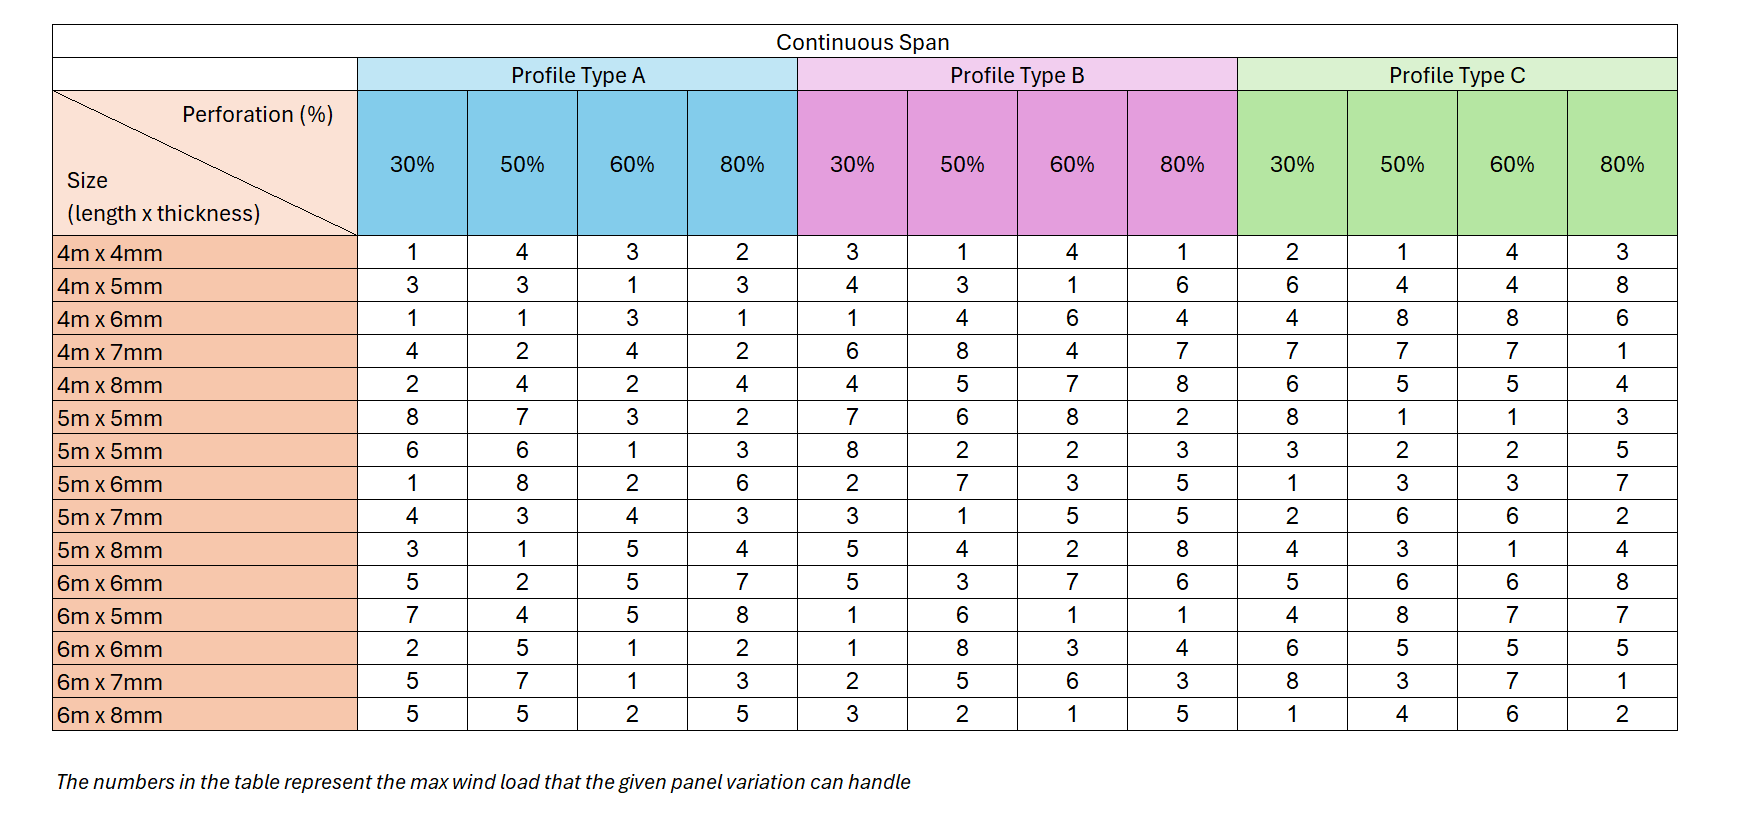Click the 5m x 8mm row label
This screenshot has height=835, width=1763.
click(110, 550)
